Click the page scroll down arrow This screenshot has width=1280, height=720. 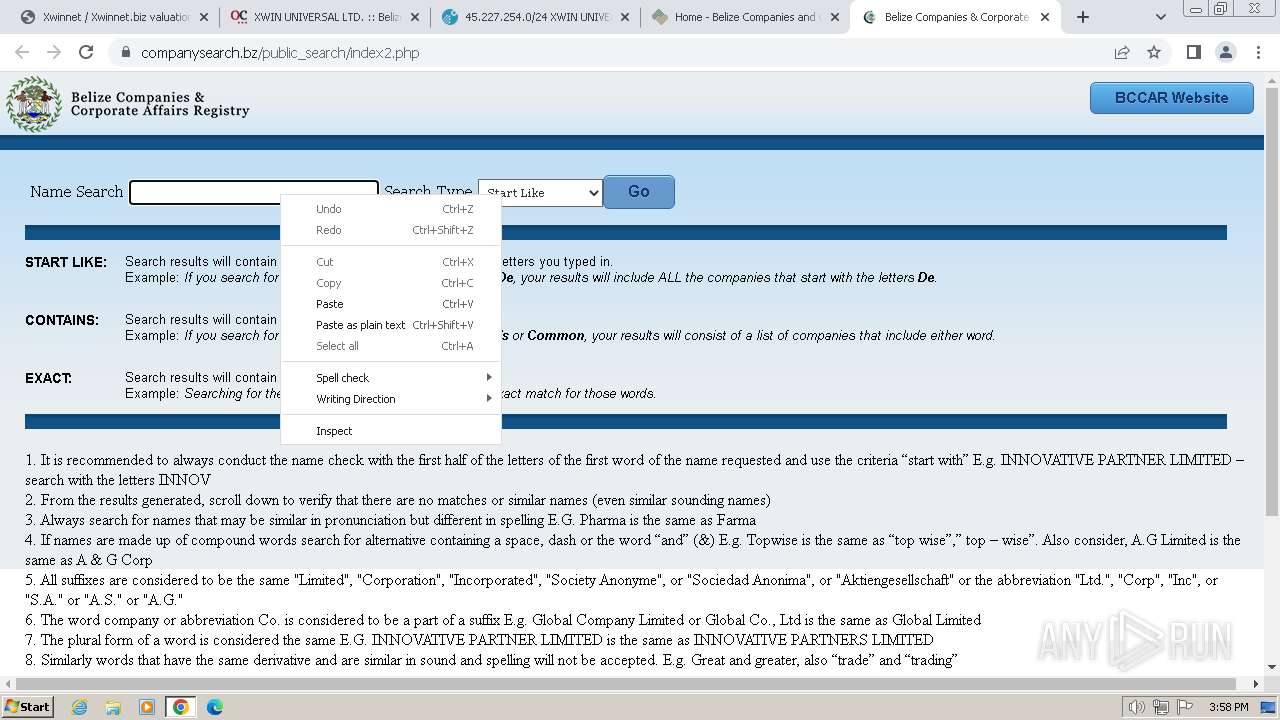[x=1272, y=667]
